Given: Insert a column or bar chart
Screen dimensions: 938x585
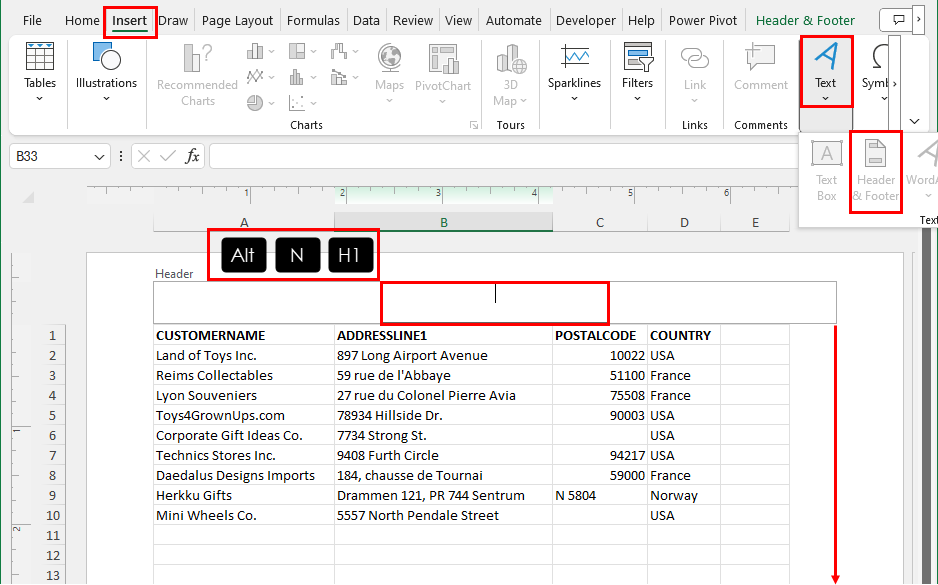Looking at the screenshot, I should tap(260, 51).
